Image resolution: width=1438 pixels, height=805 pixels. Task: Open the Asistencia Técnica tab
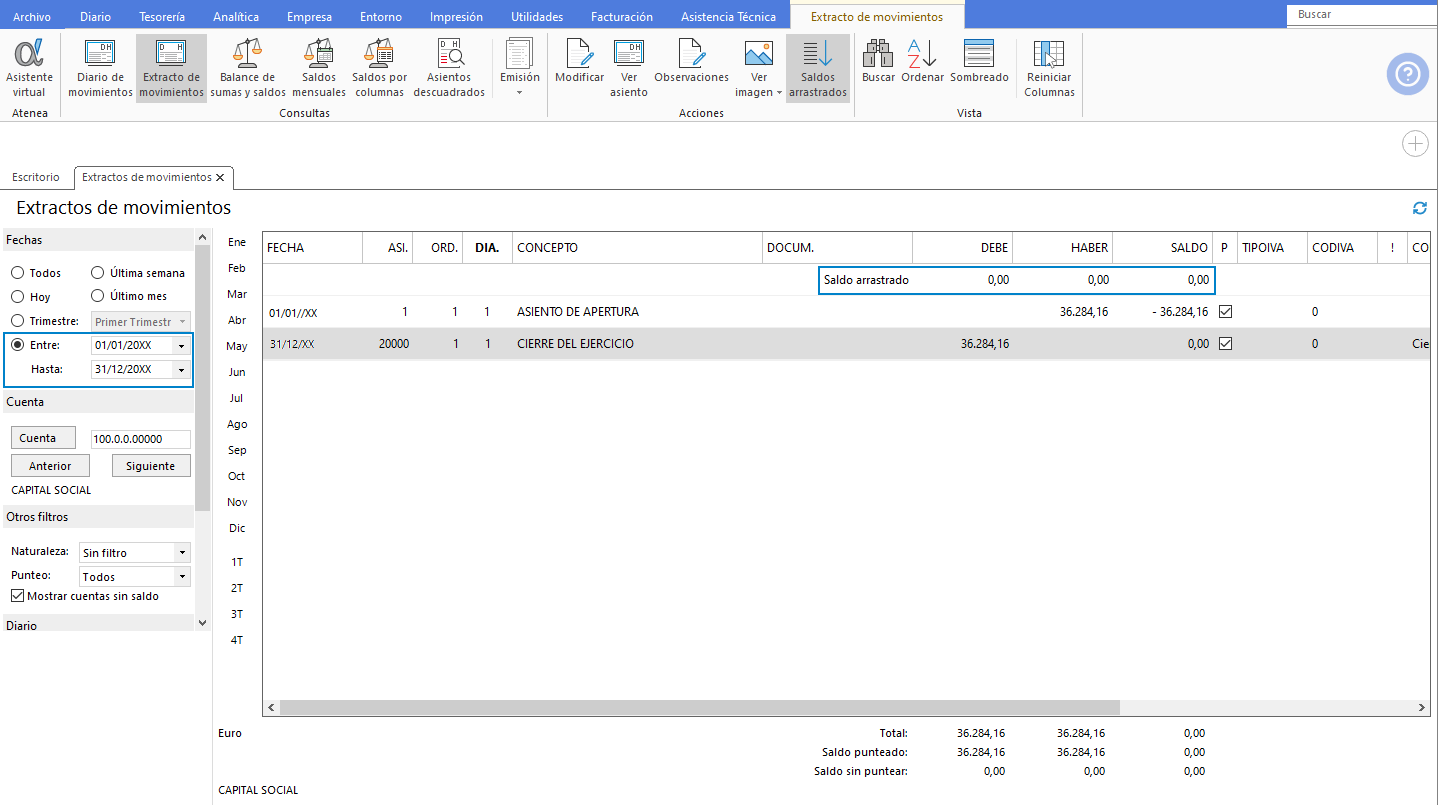point(728,17)
